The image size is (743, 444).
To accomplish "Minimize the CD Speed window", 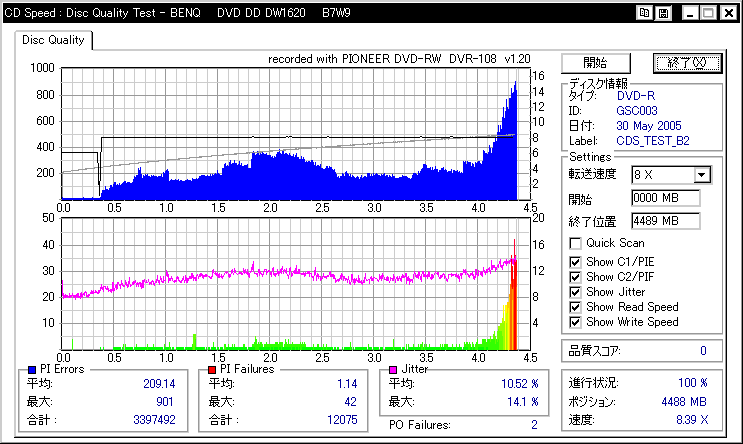I will coord(689,13).
